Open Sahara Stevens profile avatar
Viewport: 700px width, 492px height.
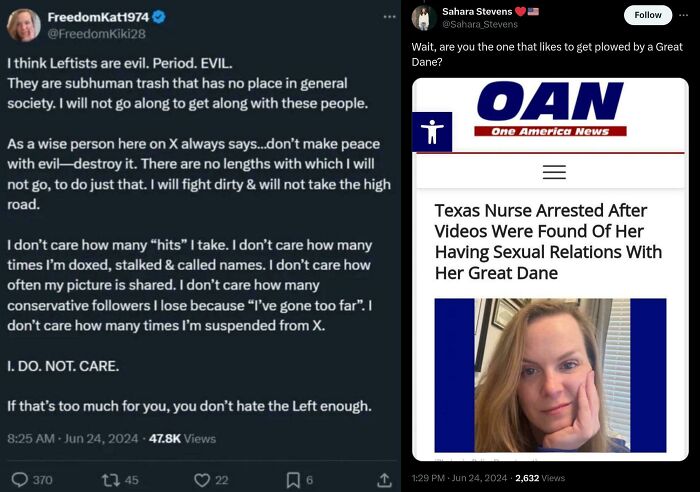[x=423, y=17]
